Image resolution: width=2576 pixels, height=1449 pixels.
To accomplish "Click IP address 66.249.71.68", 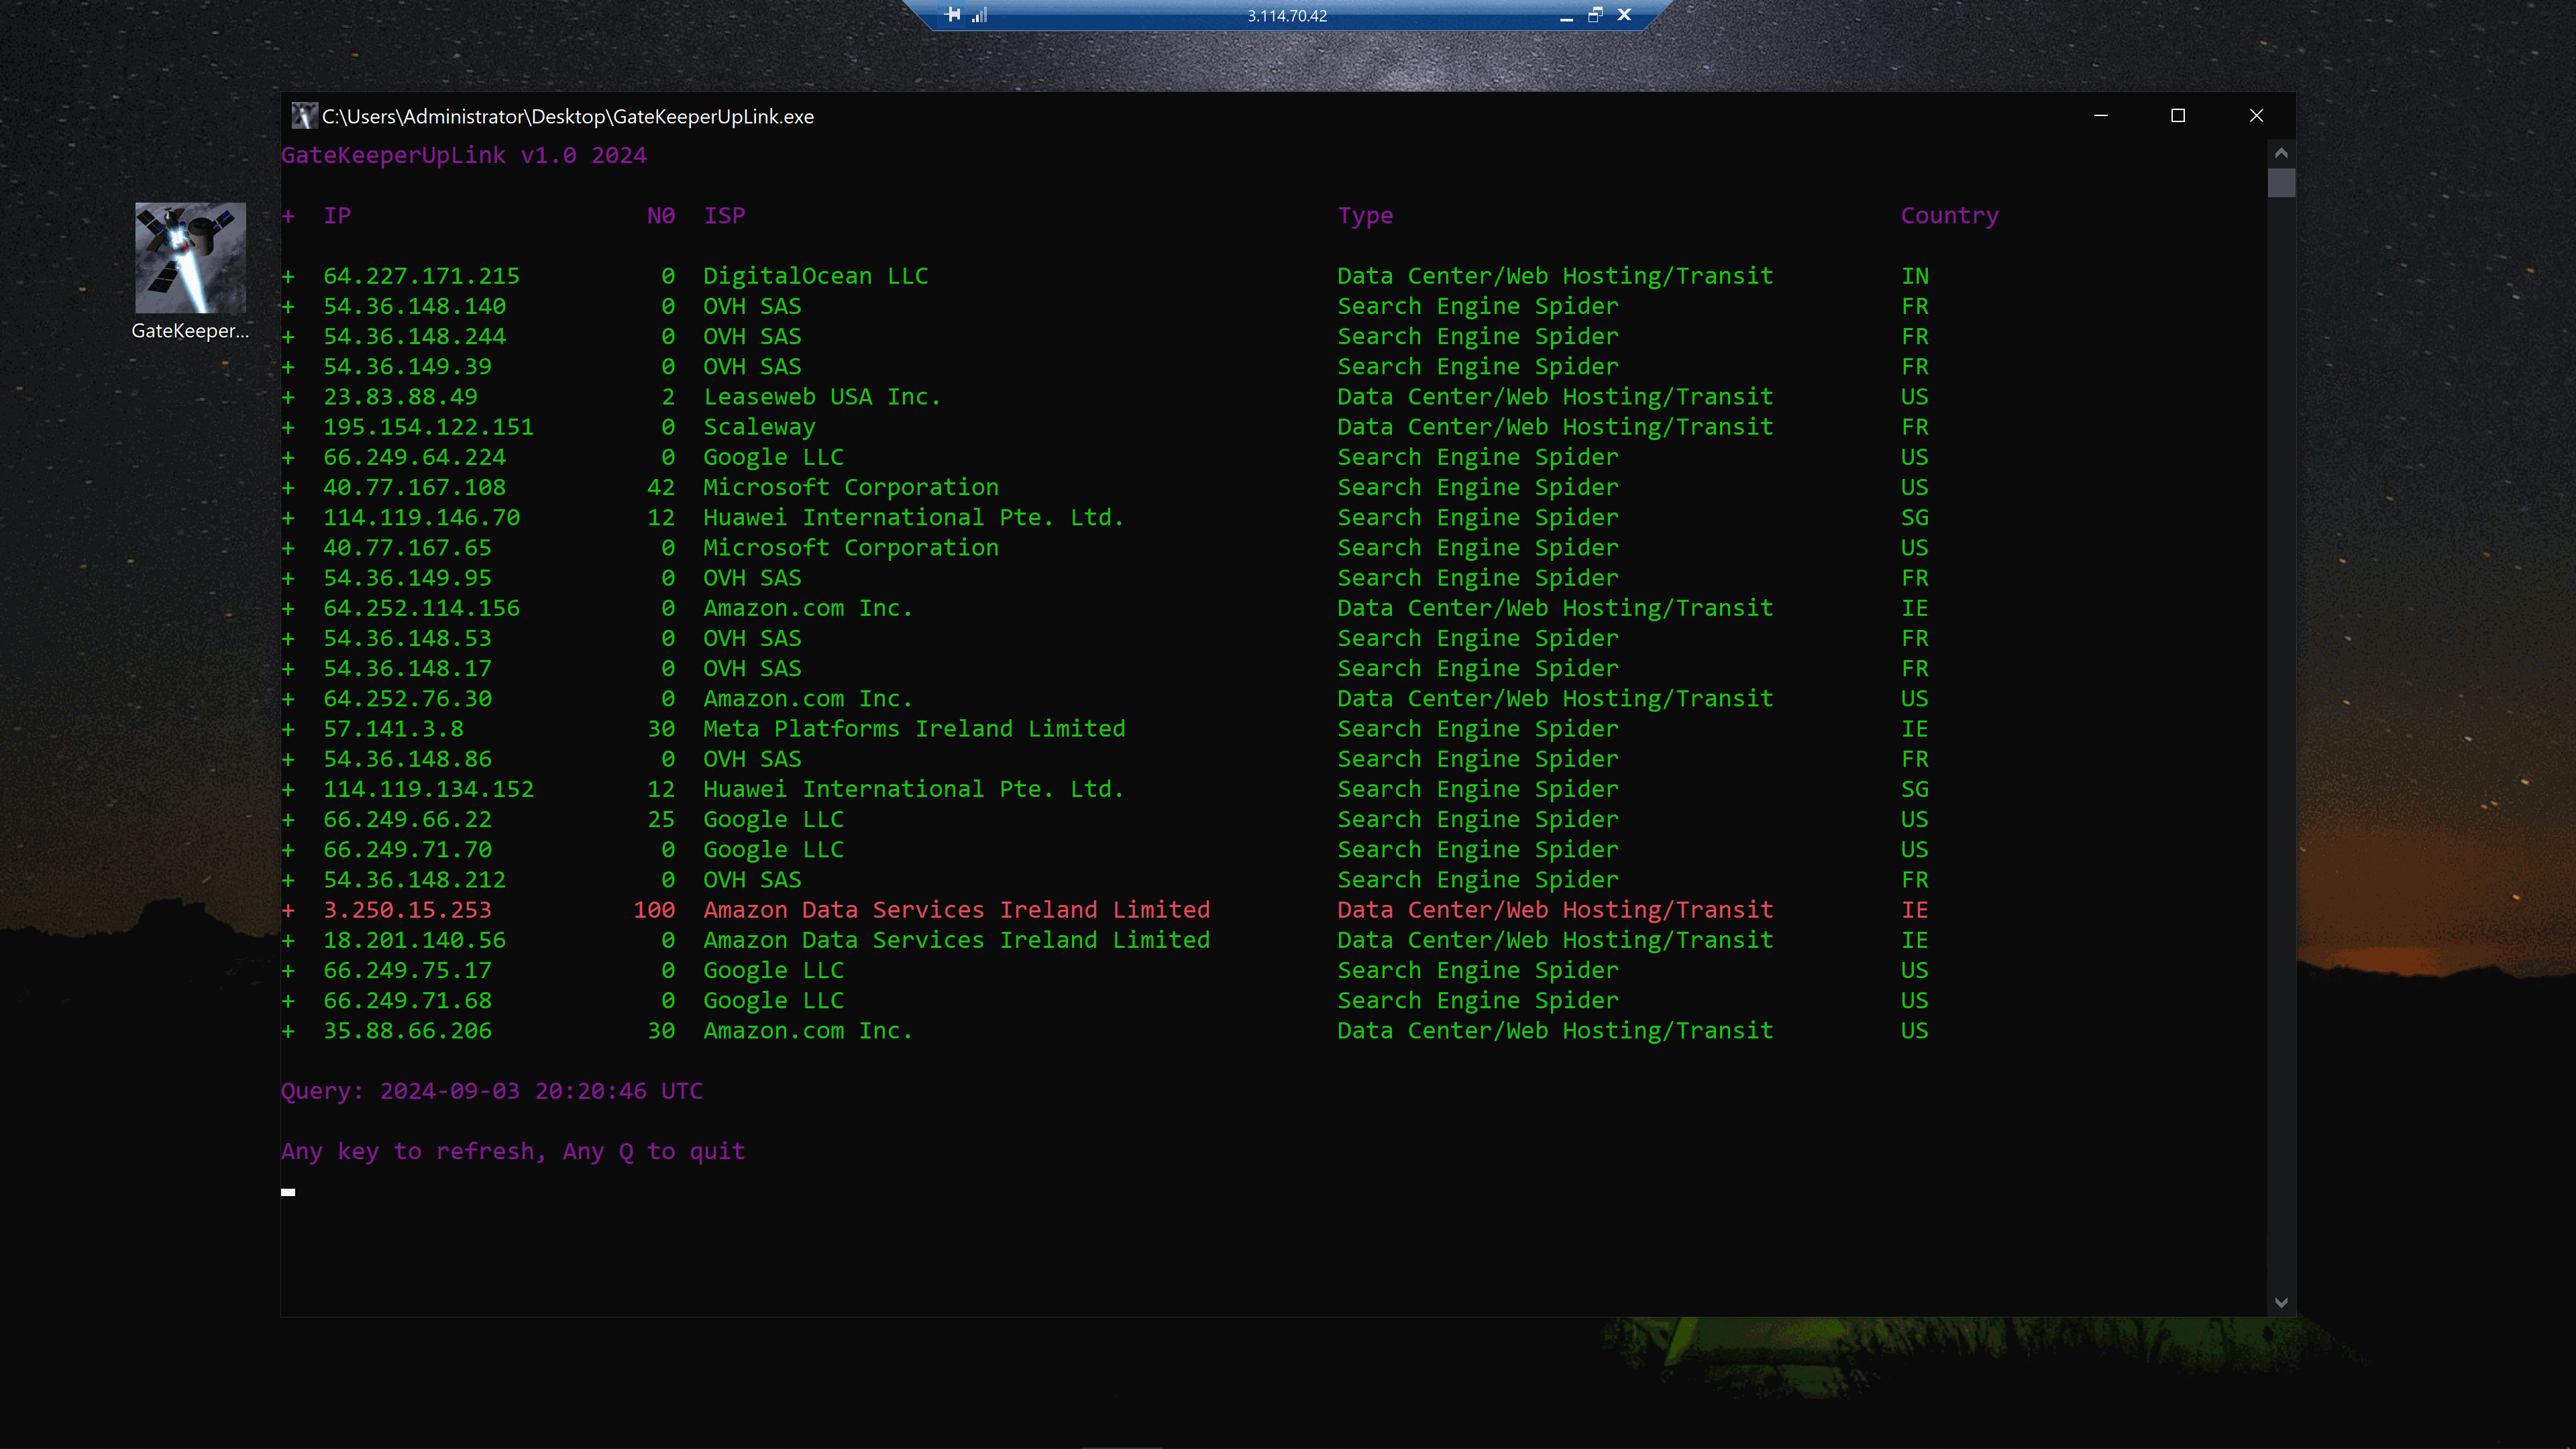I will [407, 1001].
